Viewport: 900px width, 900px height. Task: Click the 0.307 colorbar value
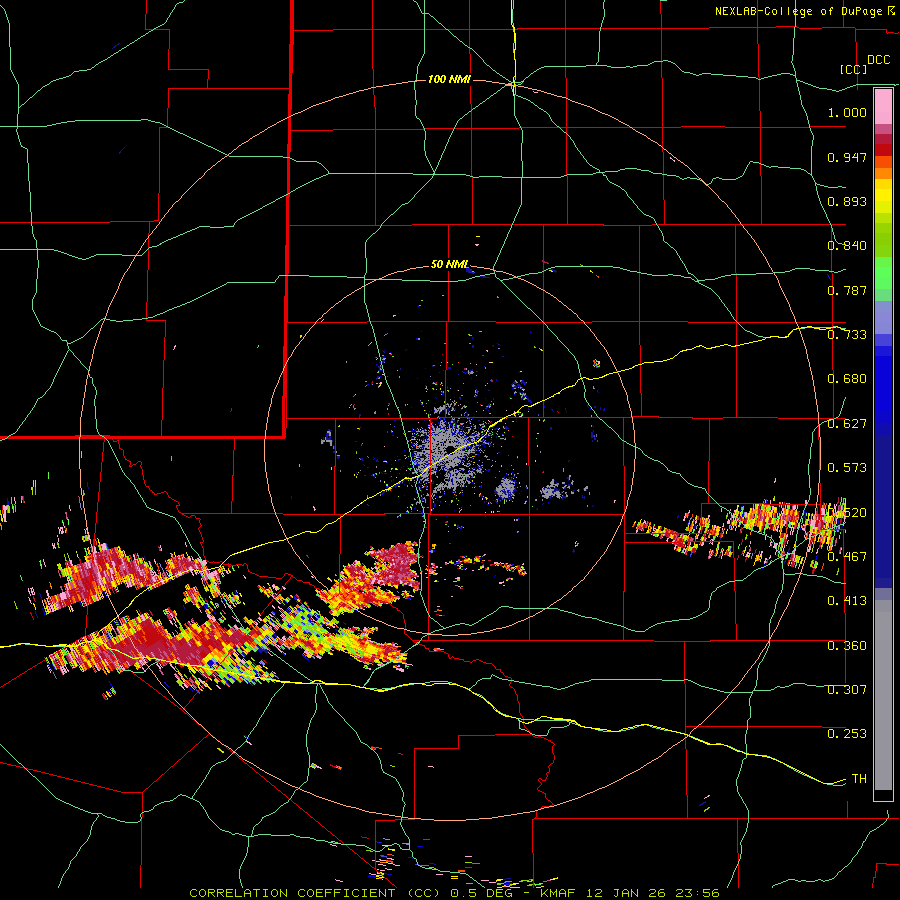(847, 690)
